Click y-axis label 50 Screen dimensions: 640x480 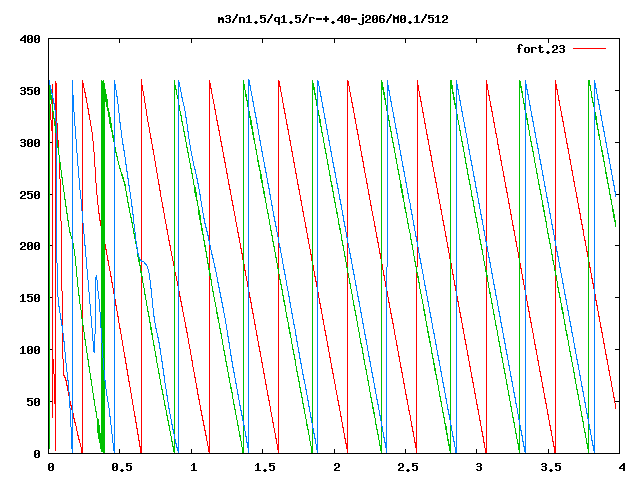(33, 402)
